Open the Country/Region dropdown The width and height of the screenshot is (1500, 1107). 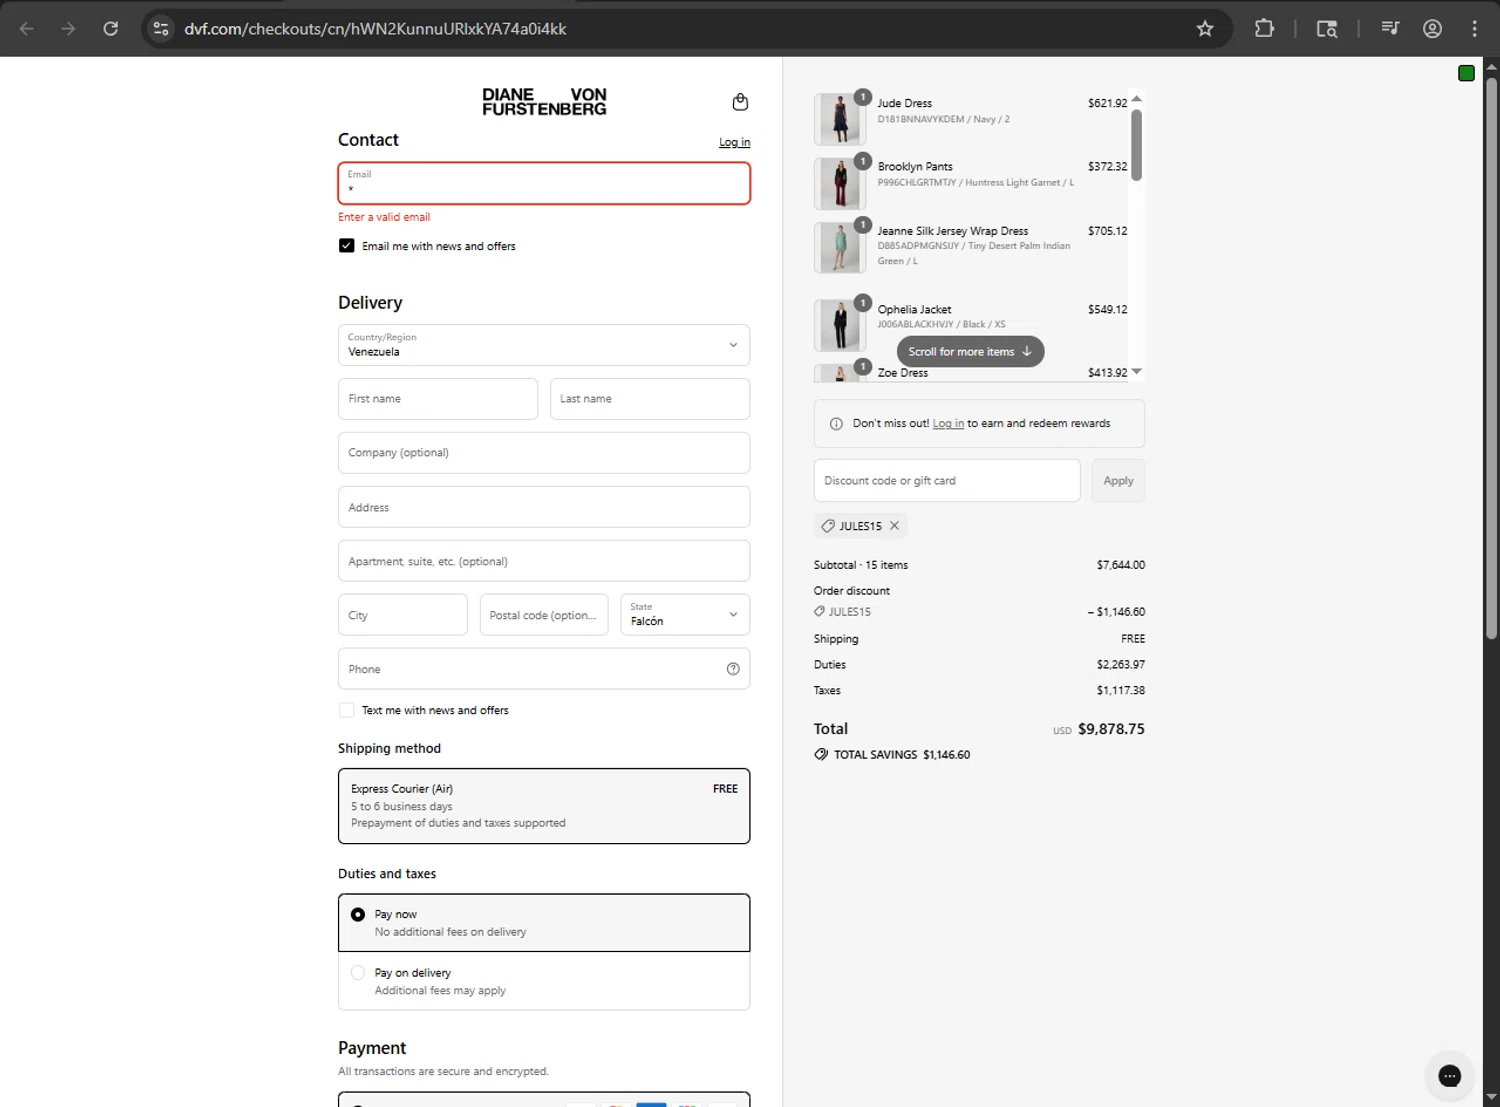[544, 345]
